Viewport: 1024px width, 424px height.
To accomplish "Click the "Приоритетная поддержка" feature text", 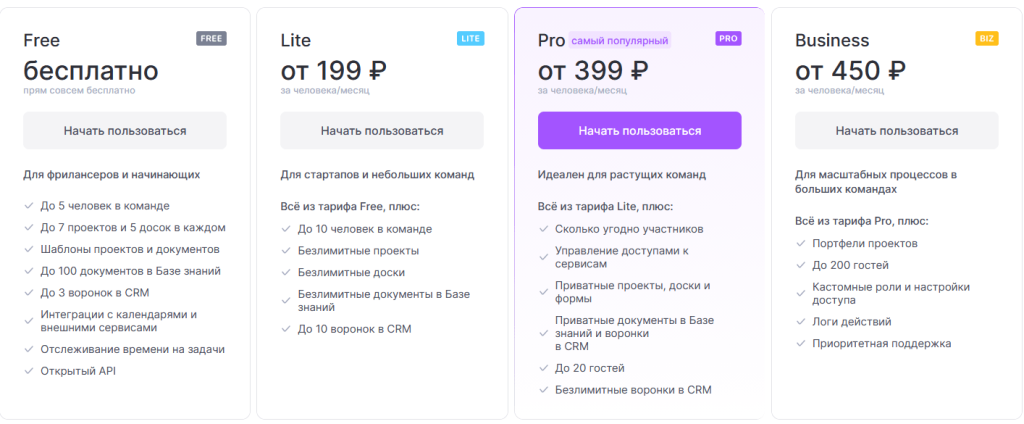I will (875, 343).
